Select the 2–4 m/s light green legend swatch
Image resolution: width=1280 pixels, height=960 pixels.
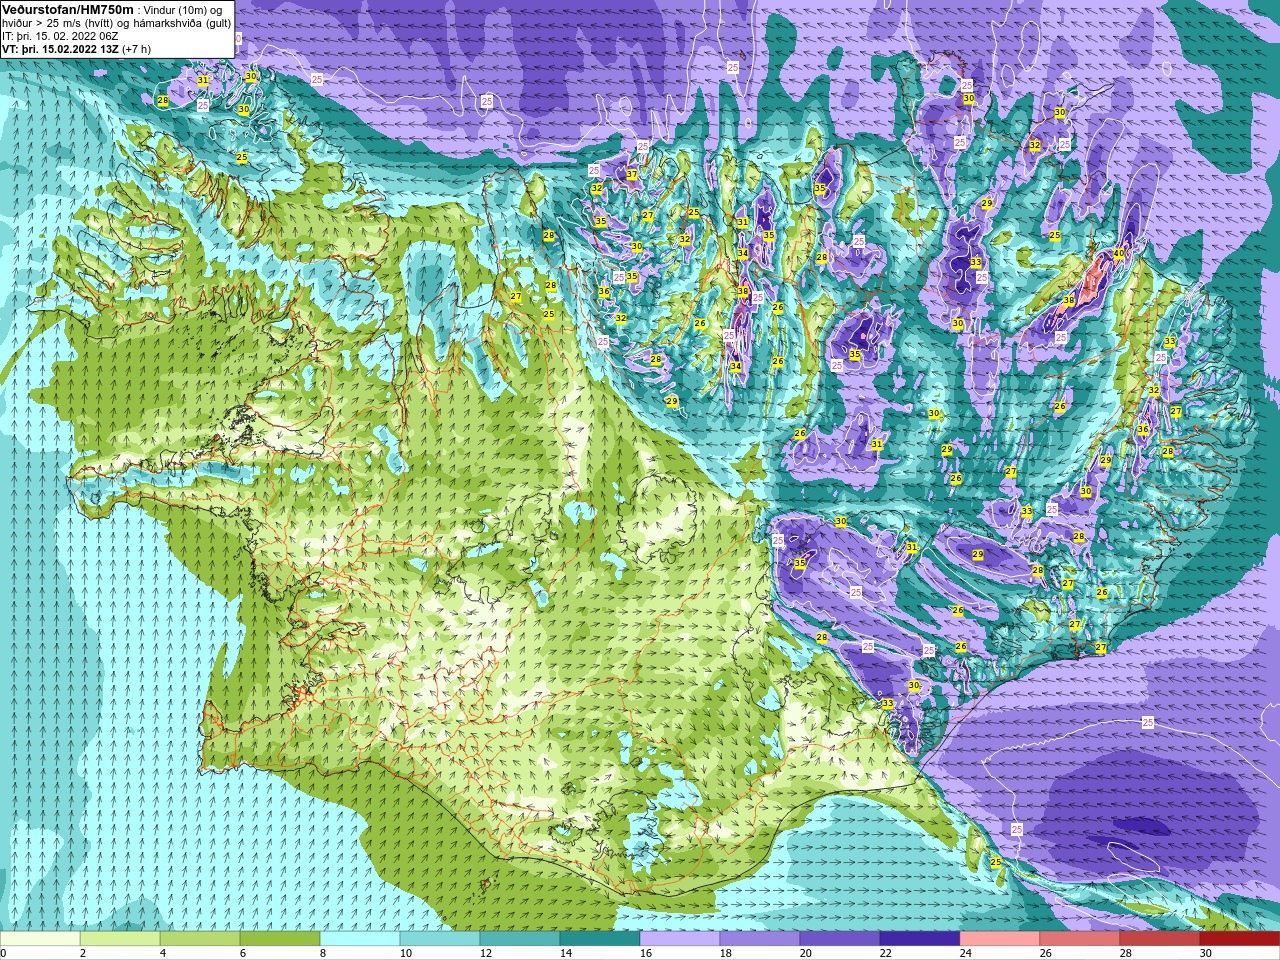120,939
